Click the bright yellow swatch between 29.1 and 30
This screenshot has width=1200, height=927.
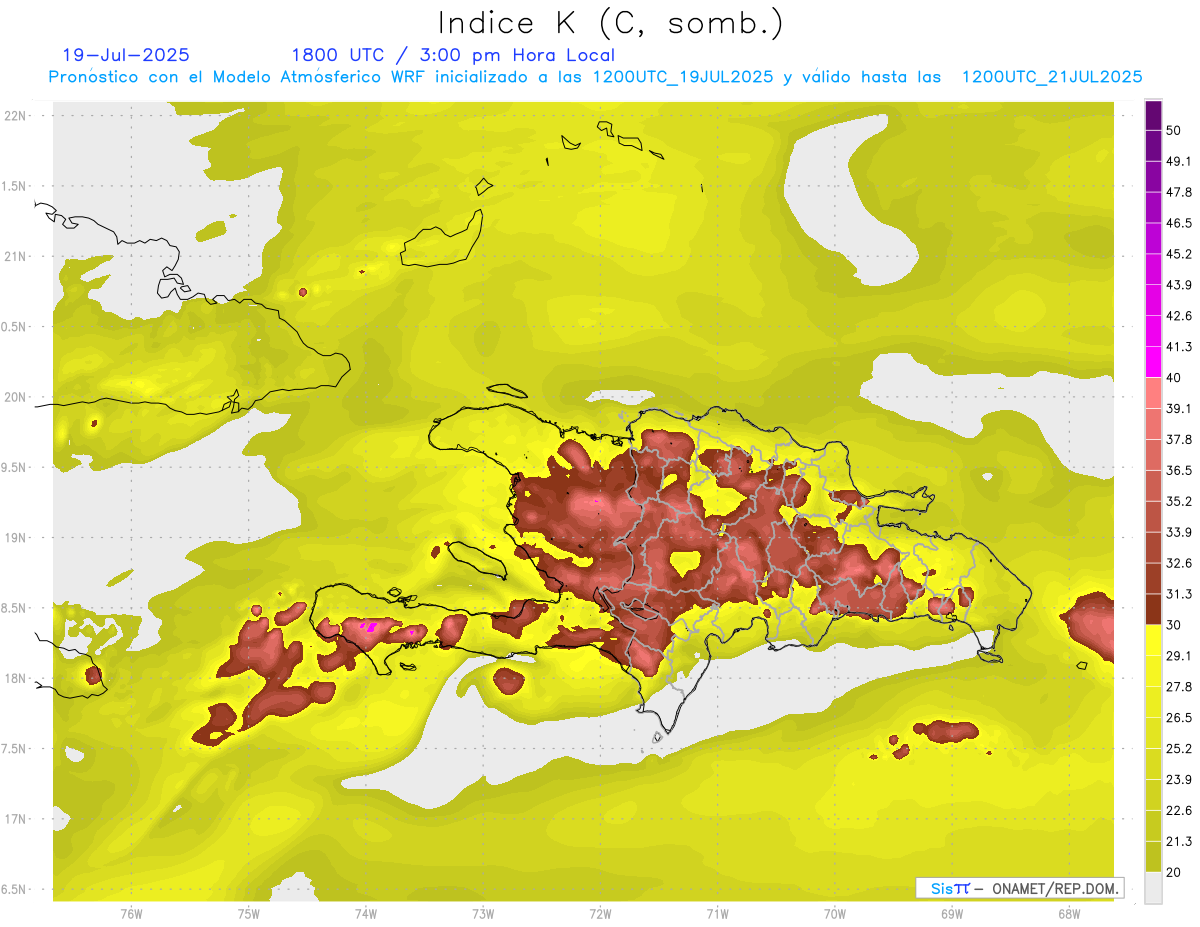(1153, 640)
